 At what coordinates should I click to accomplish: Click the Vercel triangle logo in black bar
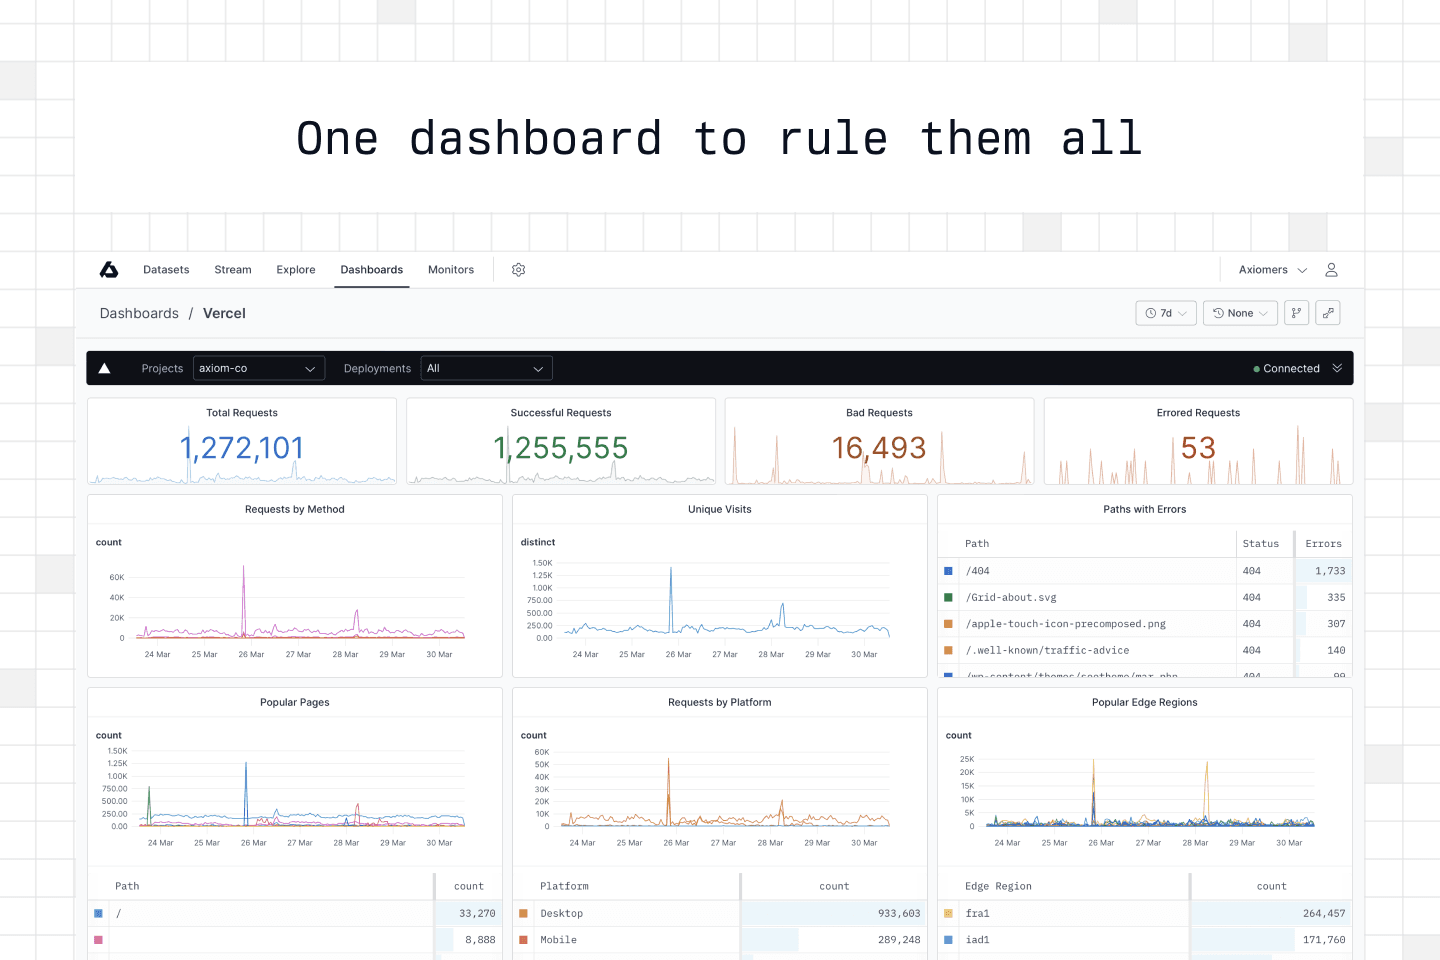pos(105,368)
